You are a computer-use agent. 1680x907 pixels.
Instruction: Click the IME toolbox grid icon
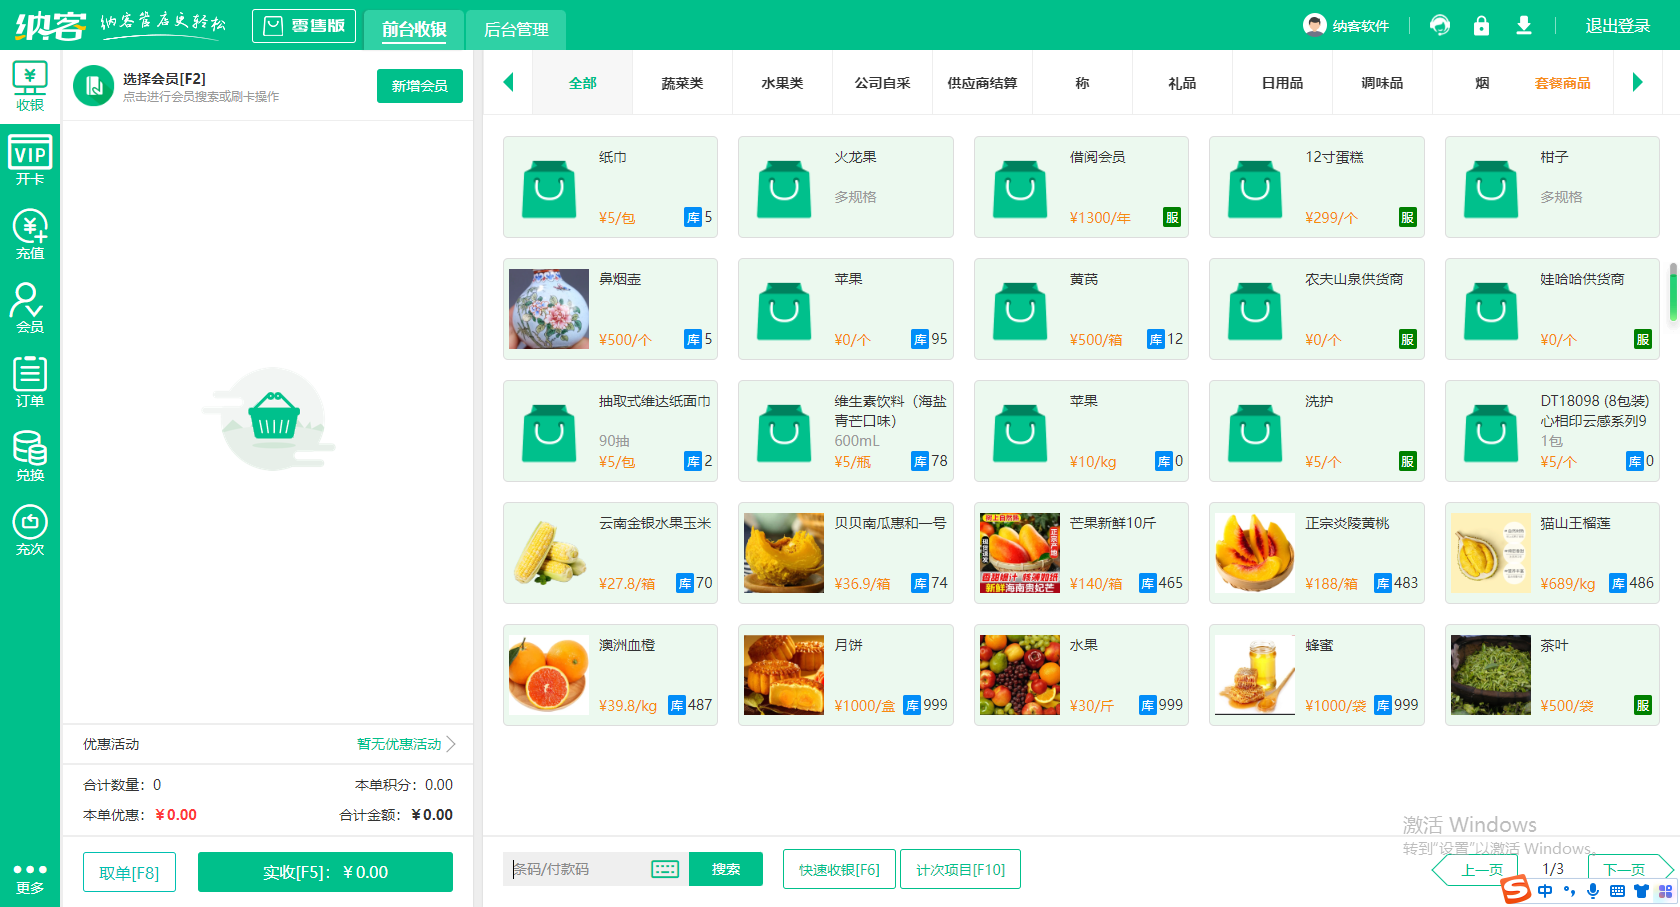click(1665, 890)
